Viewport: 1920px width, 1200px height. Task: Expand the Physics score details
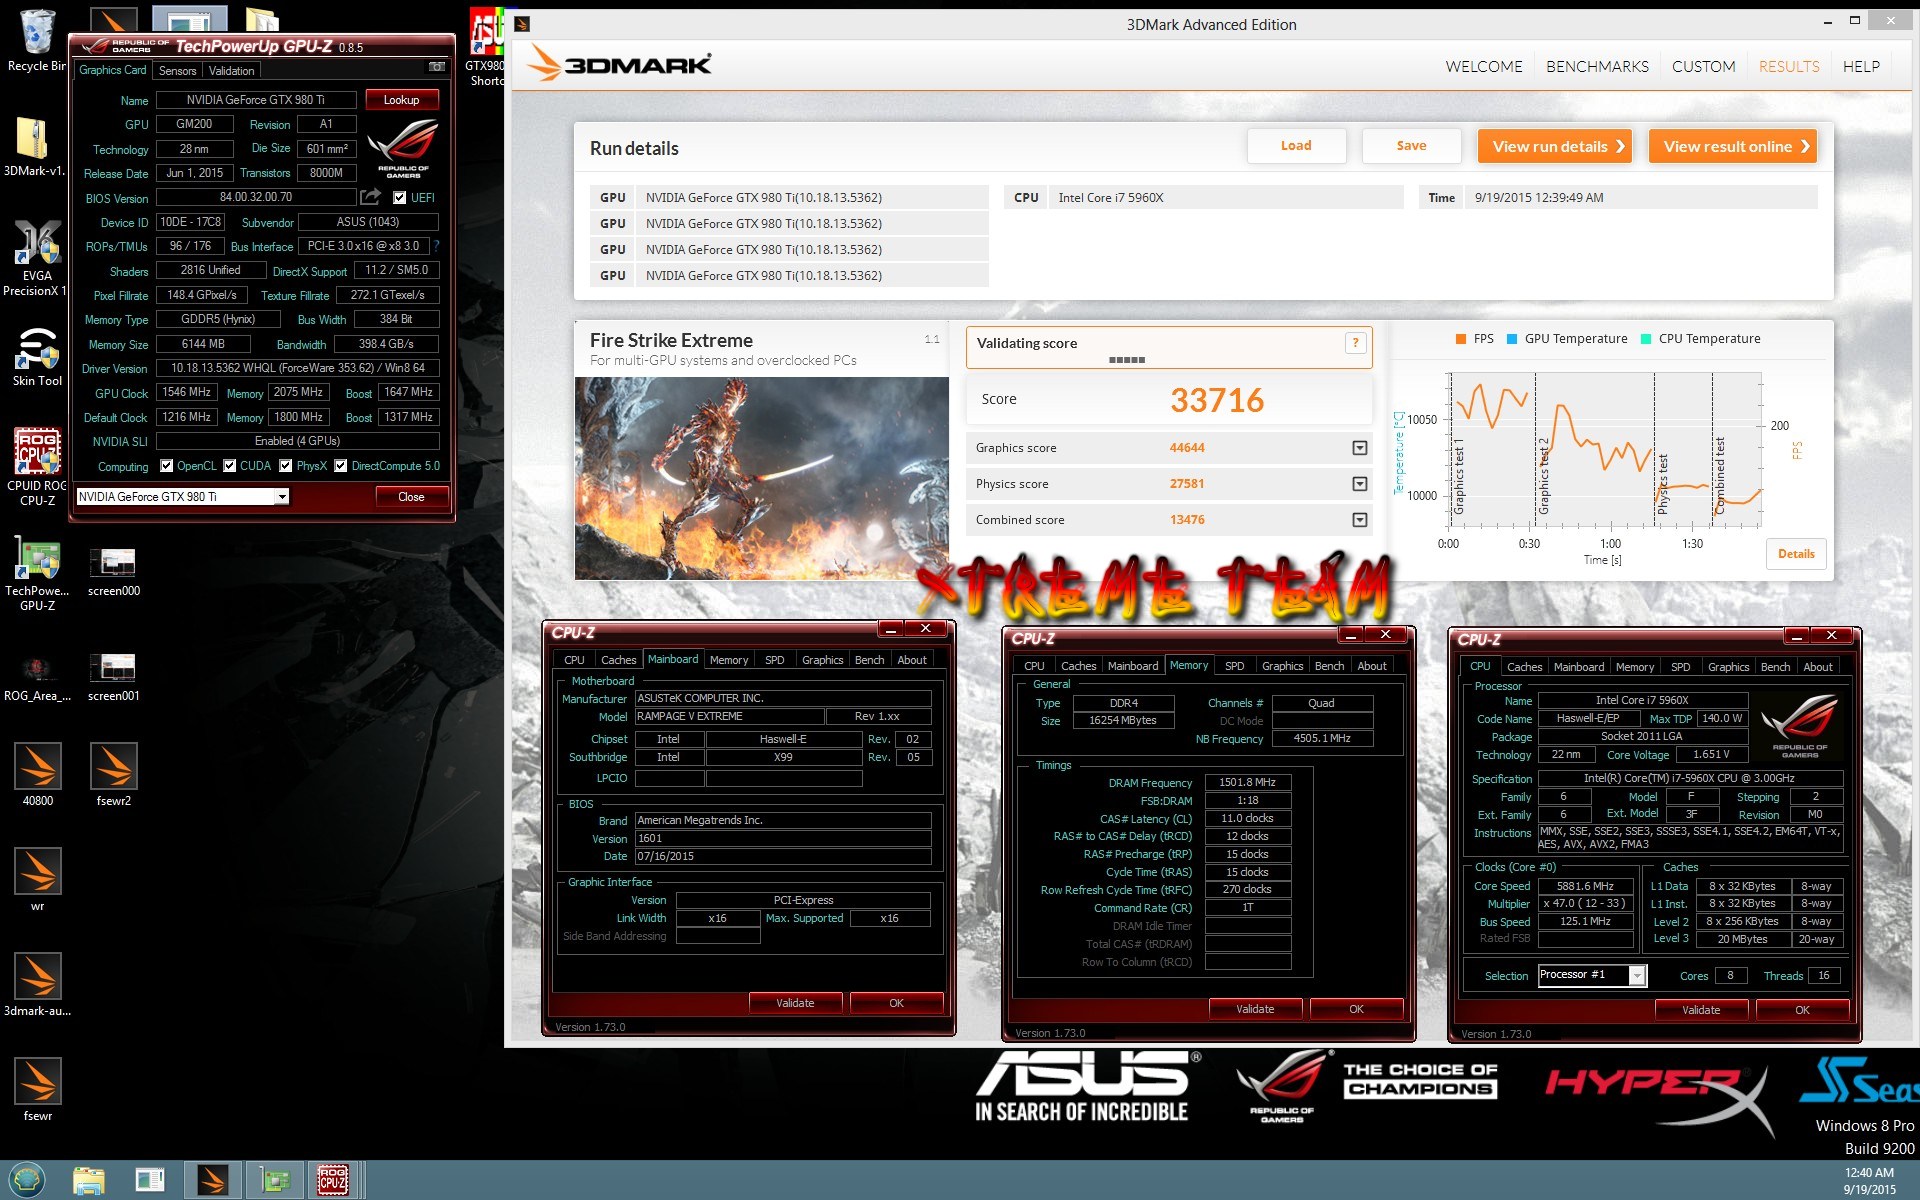[x=1360, y=484]
